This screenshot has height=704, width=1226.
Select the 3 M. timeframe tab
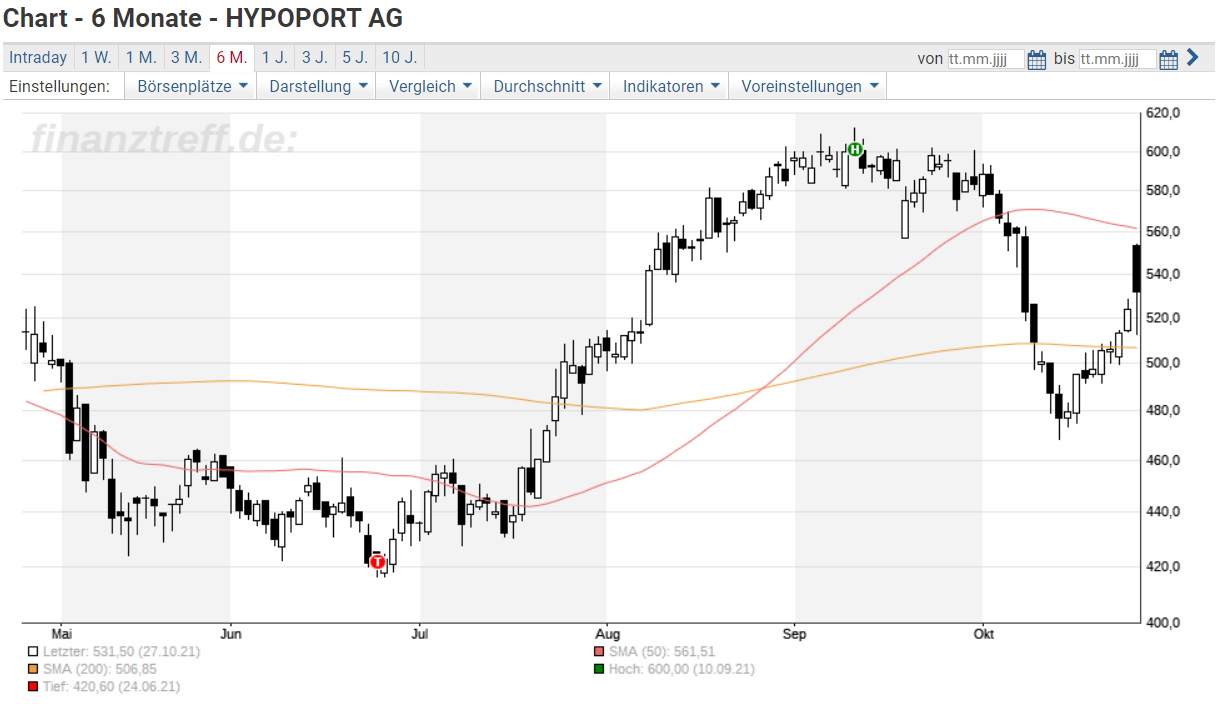tap(186, 58)
